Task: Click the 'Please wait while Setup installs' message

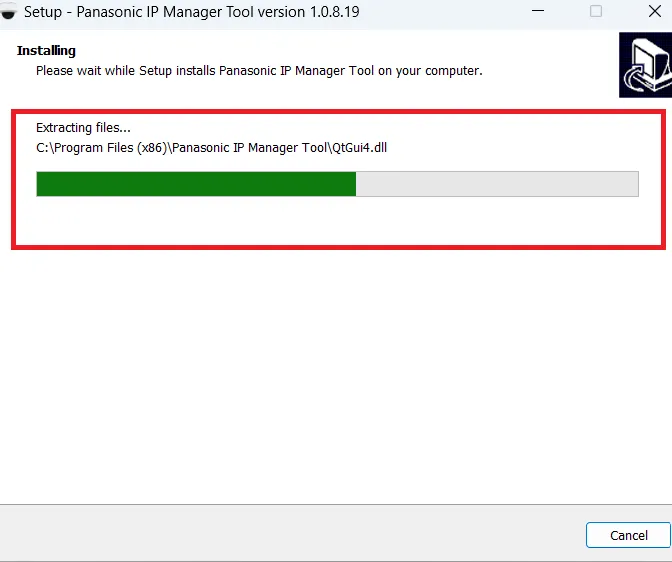Action: click(x=259, y=71)
